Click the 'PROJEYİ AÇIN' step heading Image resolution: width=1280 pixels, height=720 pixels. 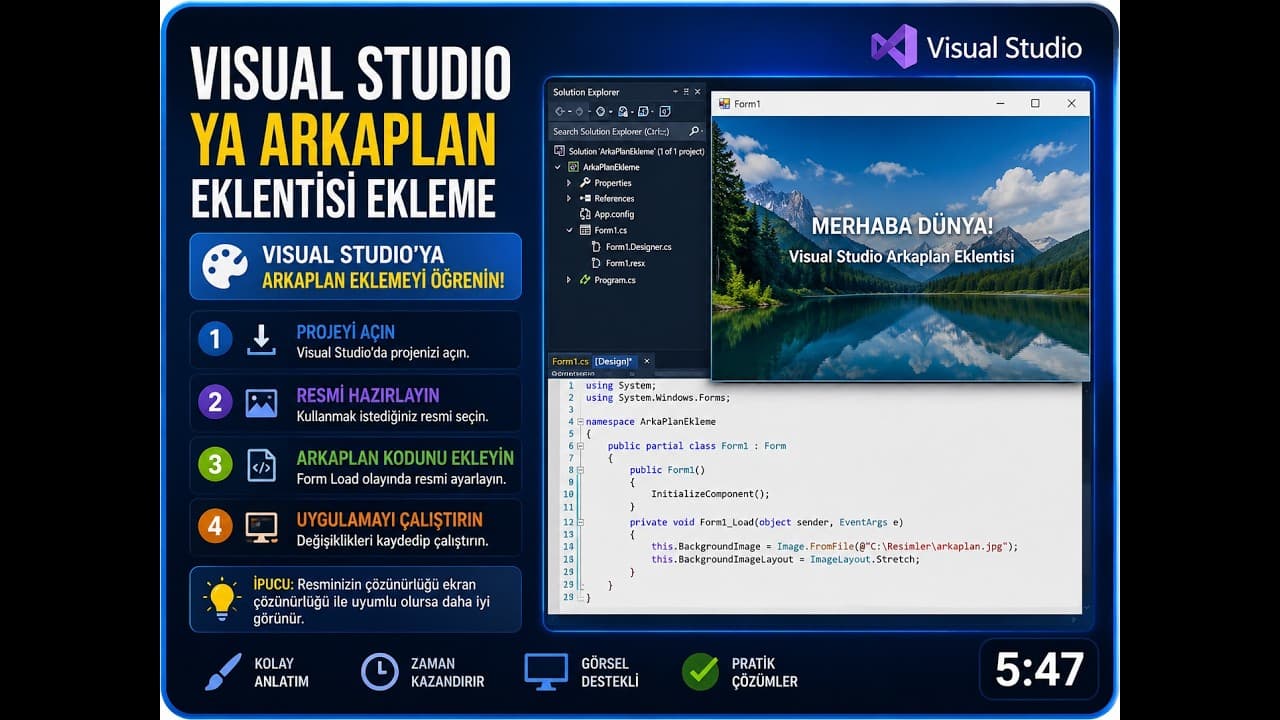tap(346, 332)
